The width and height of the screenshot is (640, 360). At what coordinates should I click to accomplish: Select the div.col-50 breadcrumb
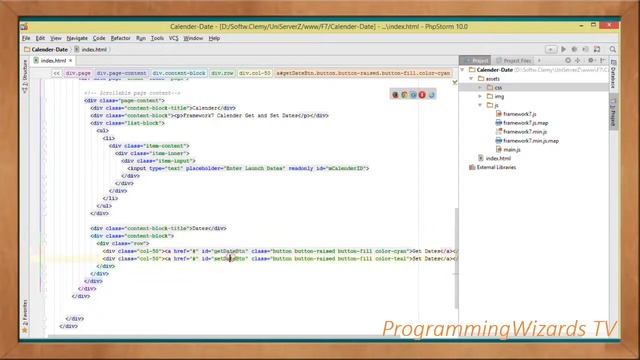click(255, 73)
